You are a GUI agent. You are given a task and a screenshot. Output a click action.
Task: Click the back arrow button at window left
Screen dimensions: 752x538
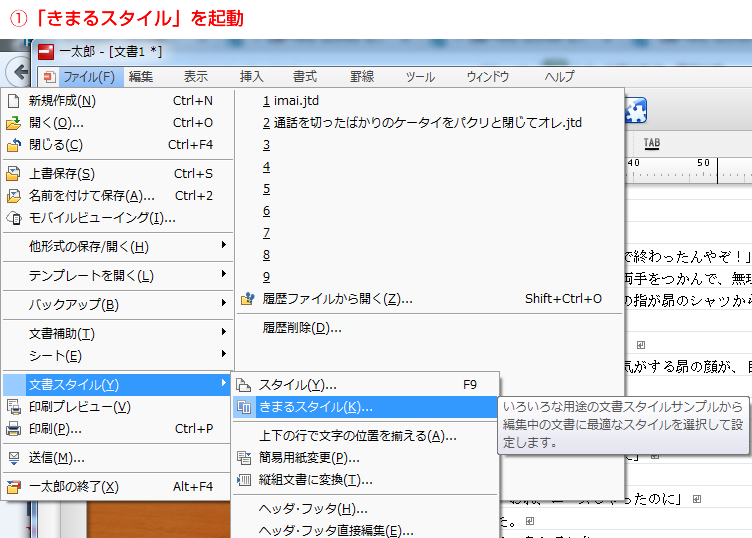(18, 73)
